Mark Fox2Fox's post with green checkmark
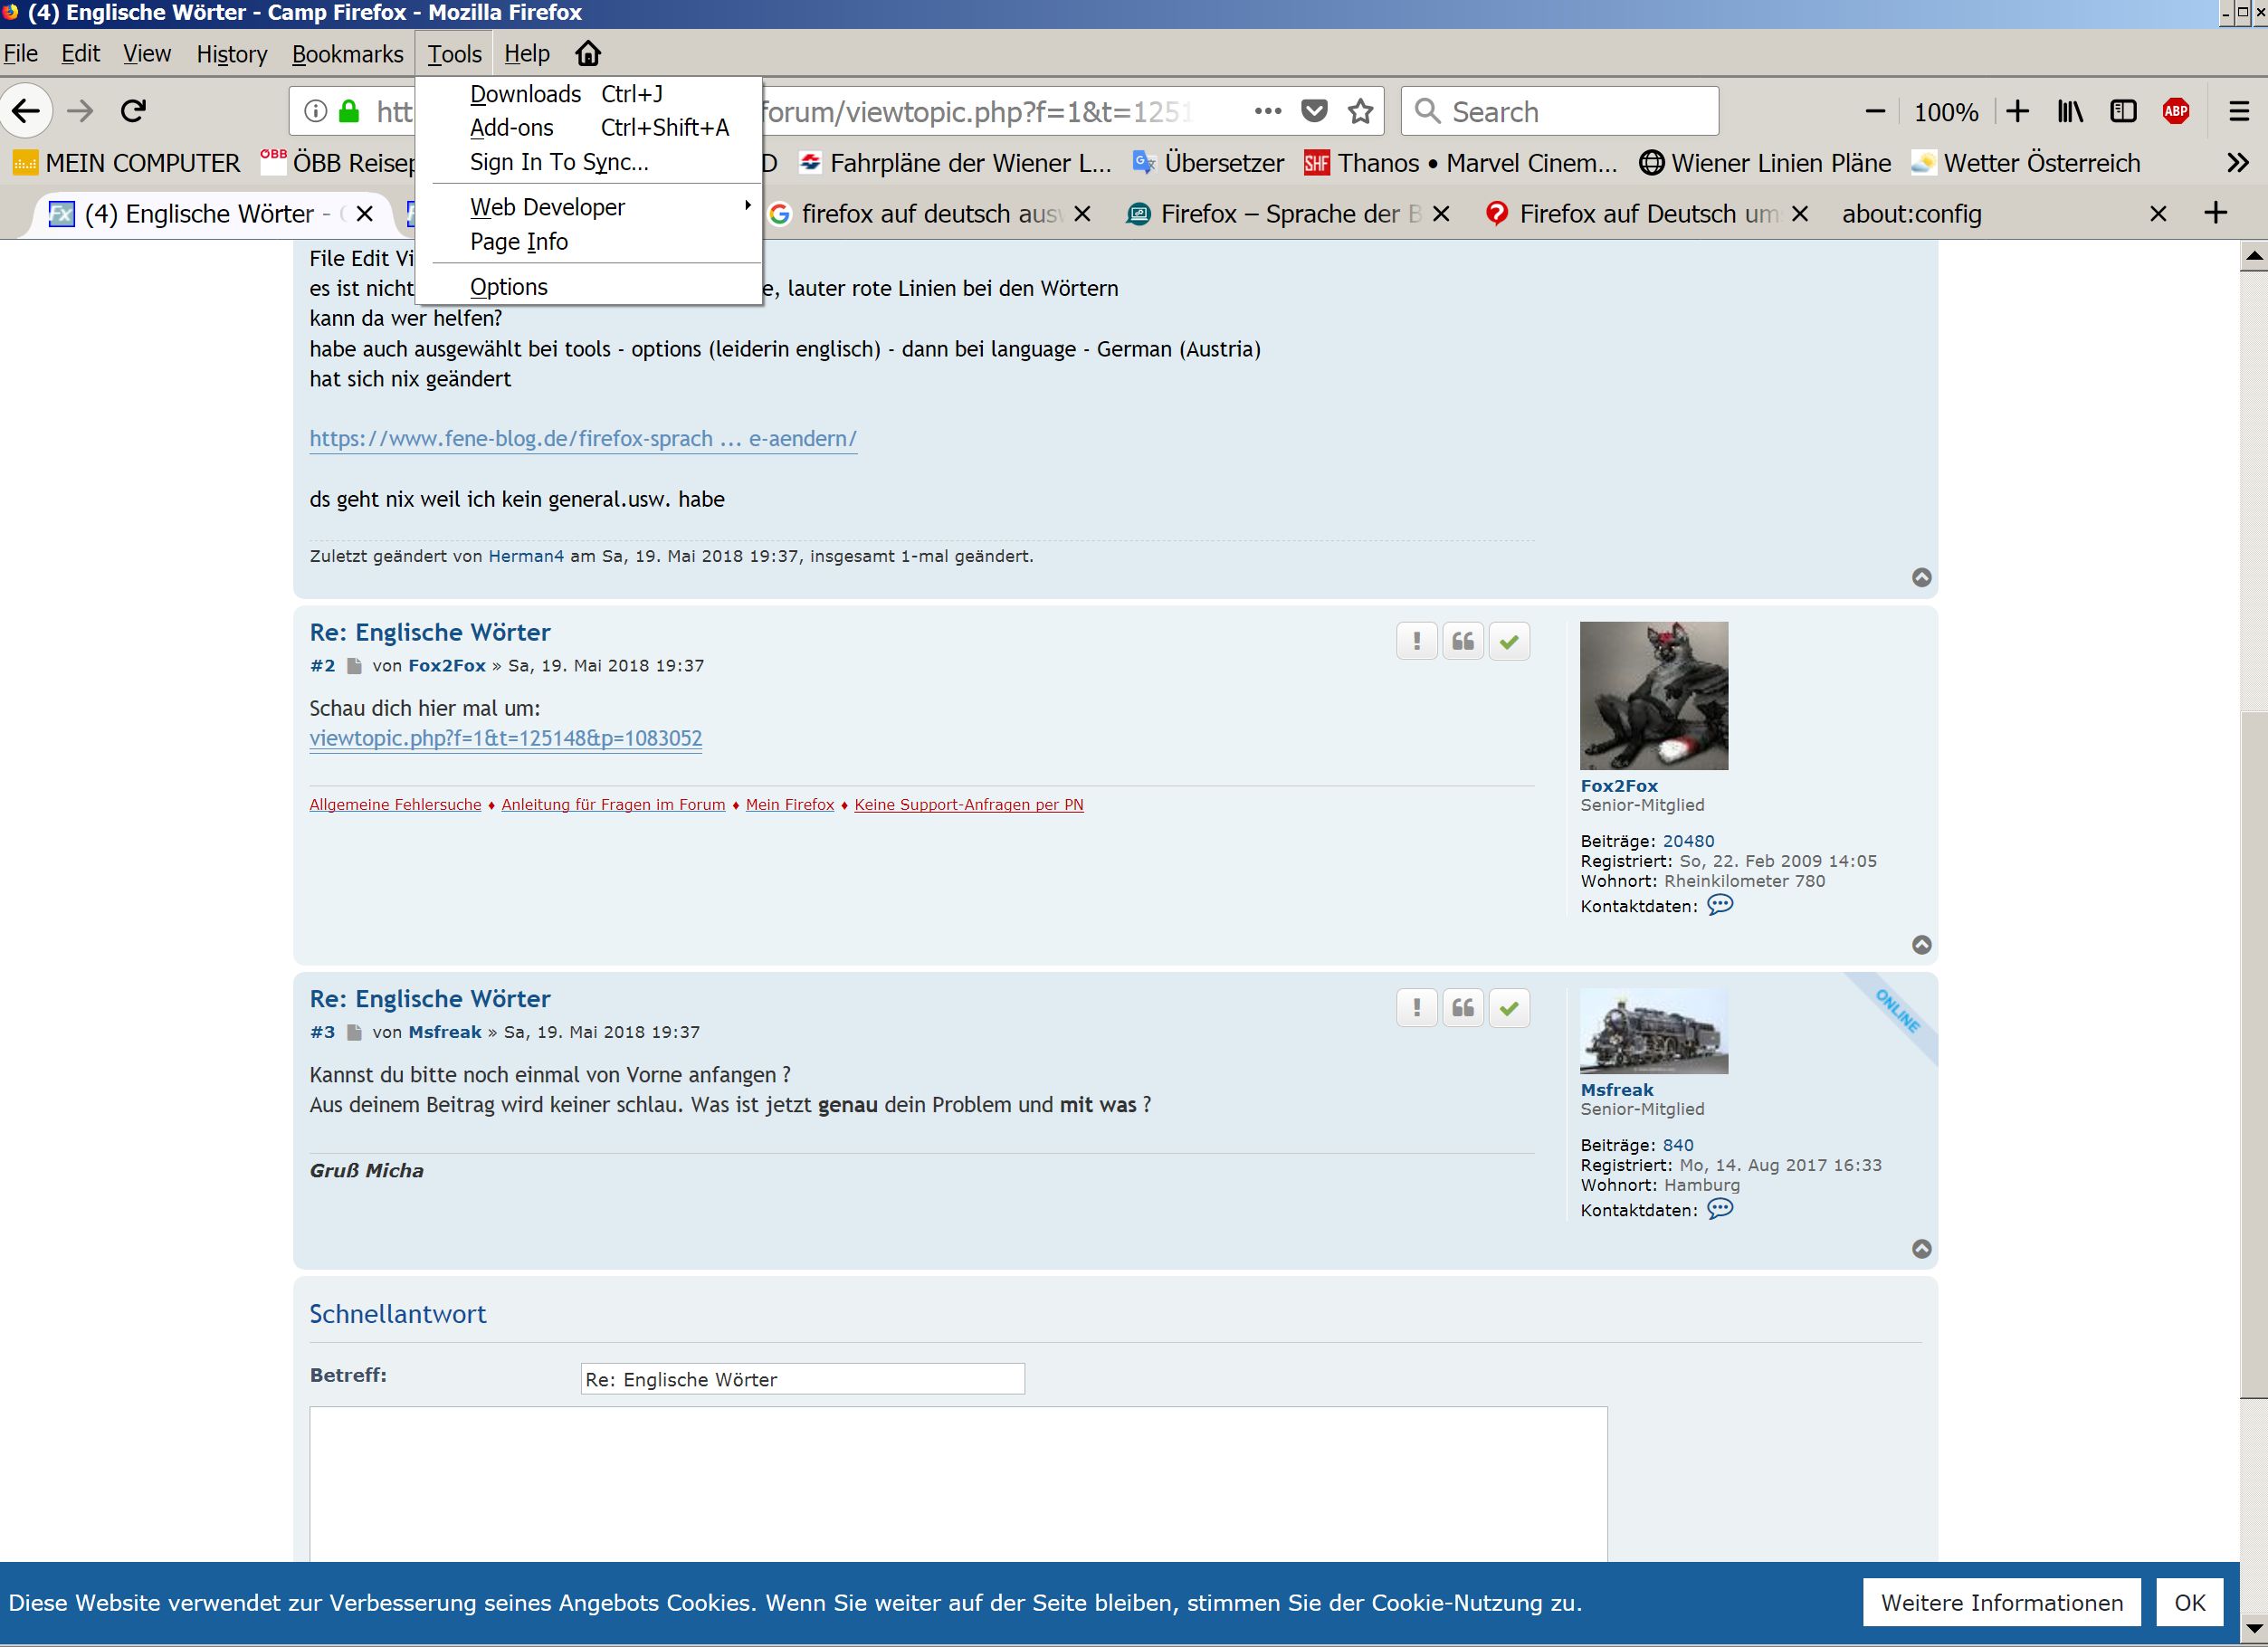This screenshot has height=1647, width=2268. [x=1509, y=642]
